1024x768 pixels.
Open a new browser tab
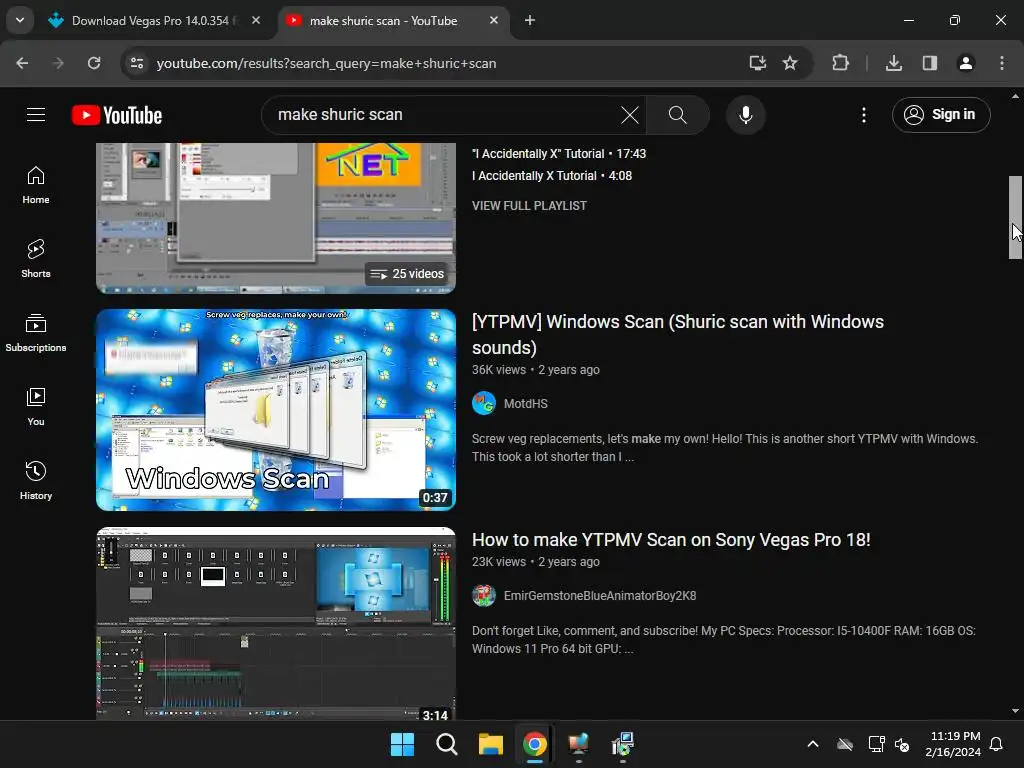tap(530, 21)
